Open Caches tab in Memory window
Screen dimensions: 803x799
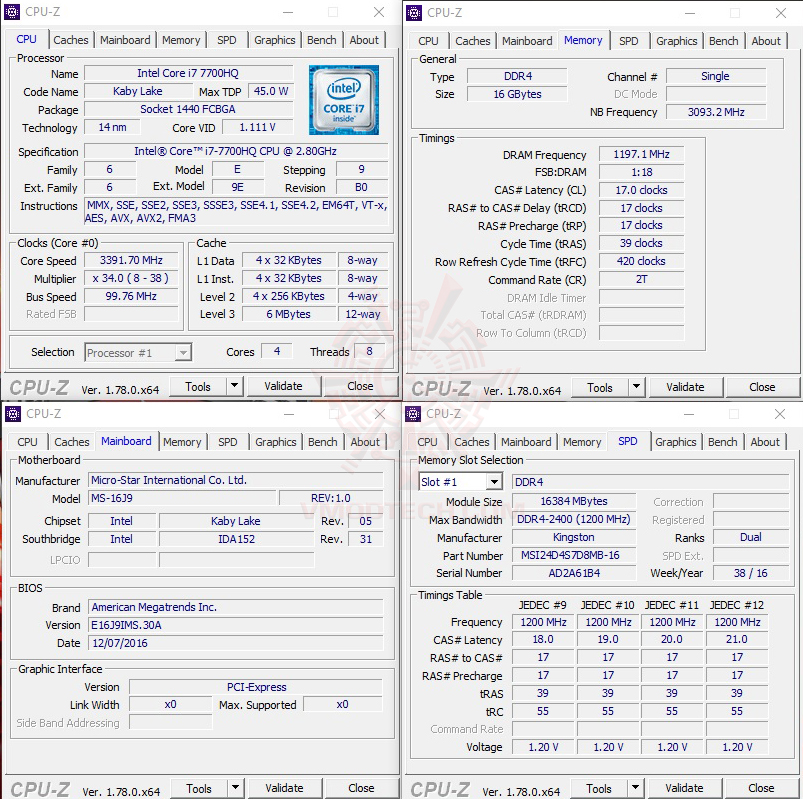(473, 41)
